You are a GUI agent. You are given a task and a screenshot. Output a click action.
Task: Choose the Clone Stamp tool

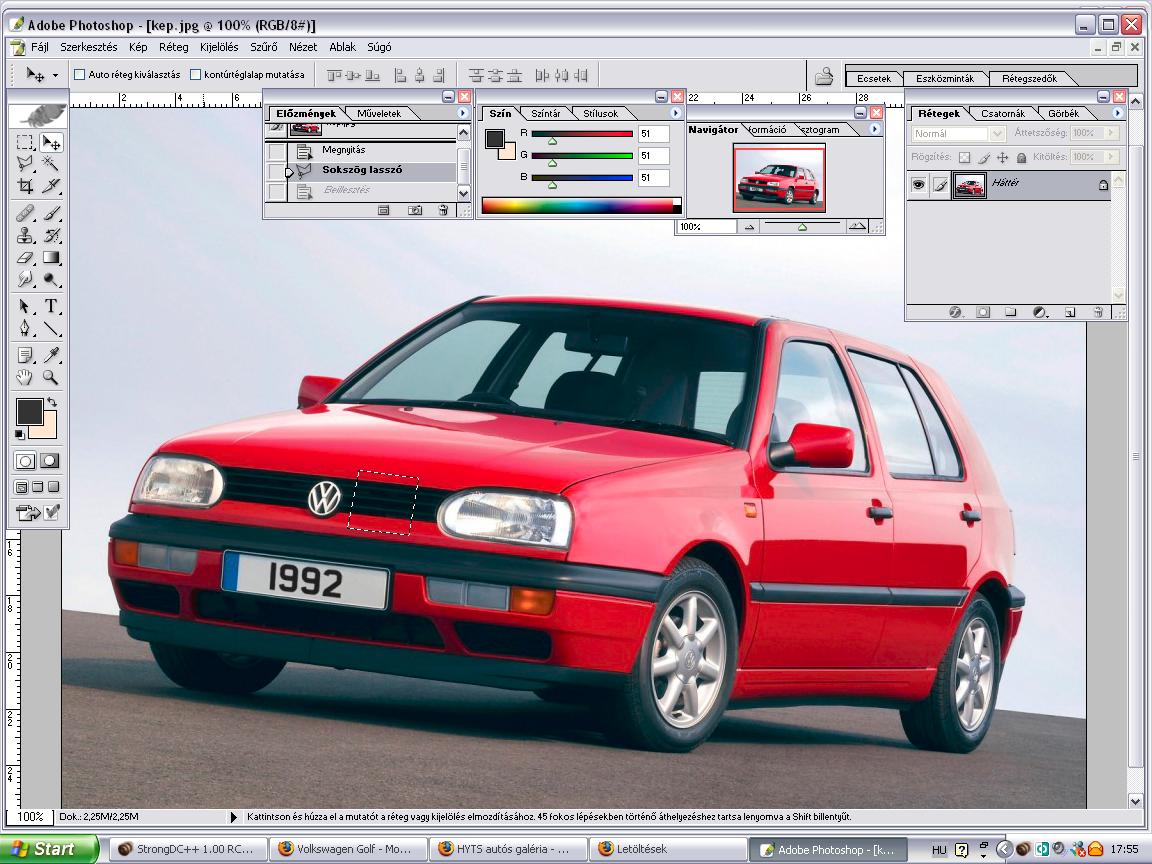tap(26, 236)
